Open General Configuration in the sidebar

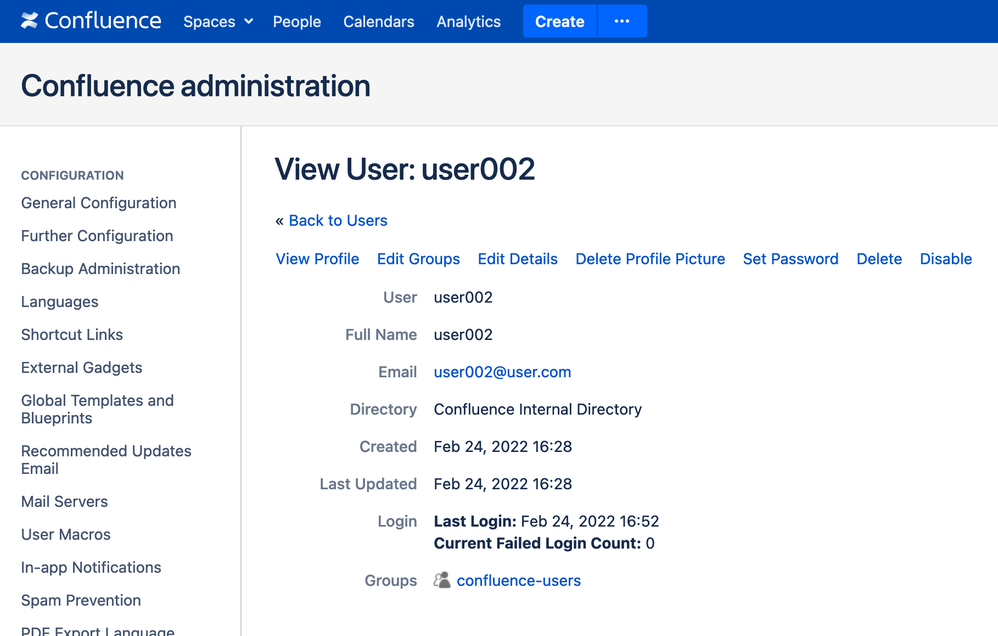click(98, 202)
